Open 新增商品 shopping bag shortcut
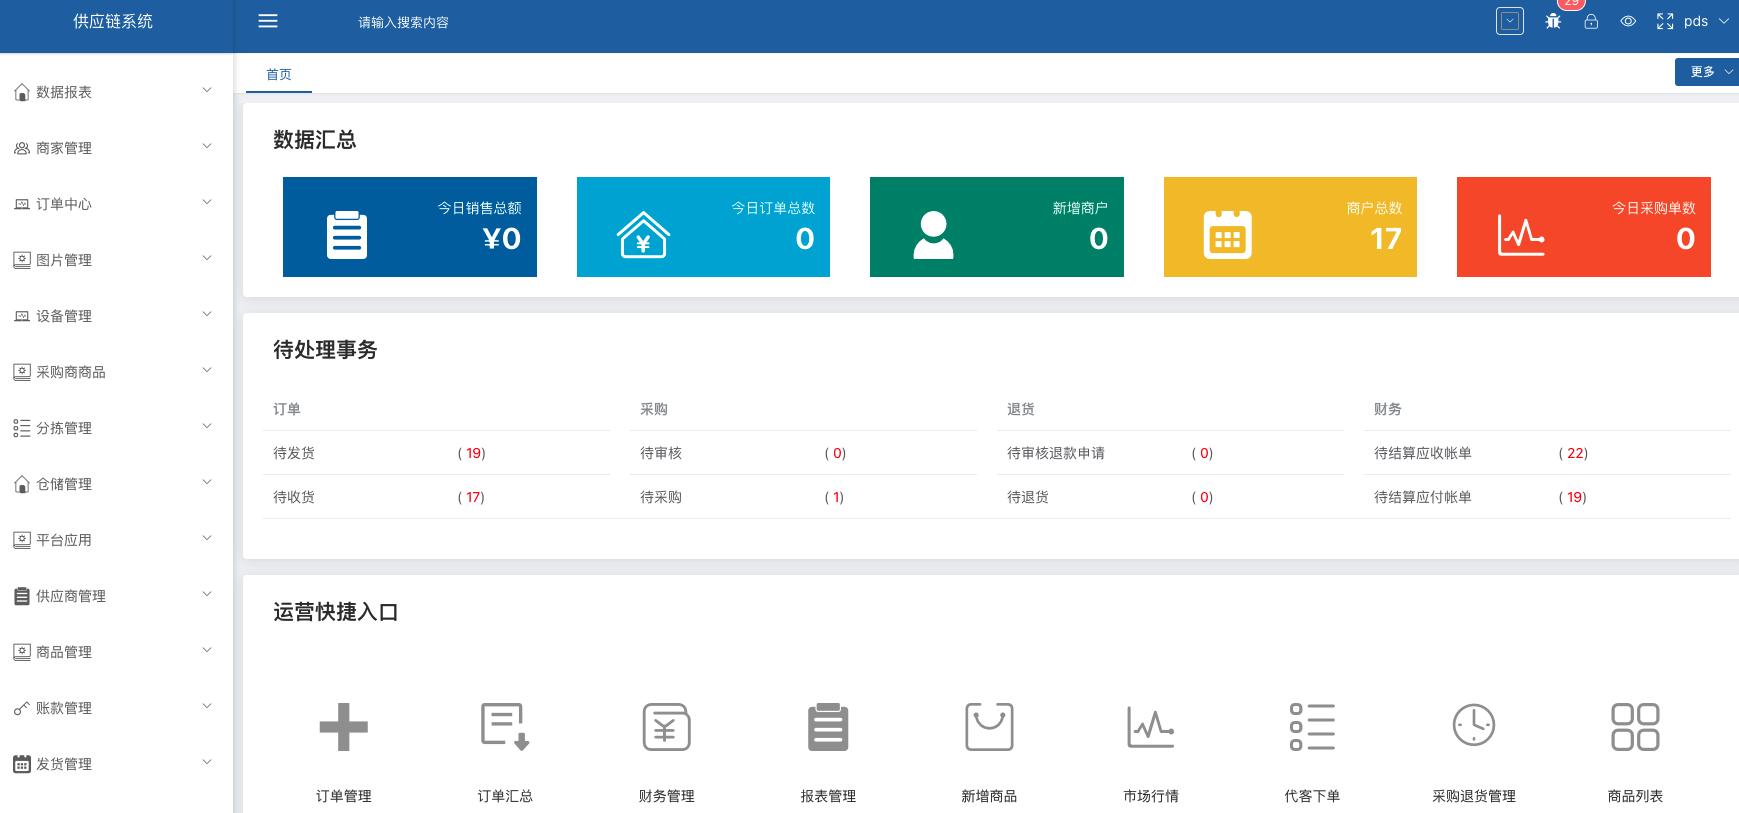This screenshot has width=1739, height=813. point(989,727)
